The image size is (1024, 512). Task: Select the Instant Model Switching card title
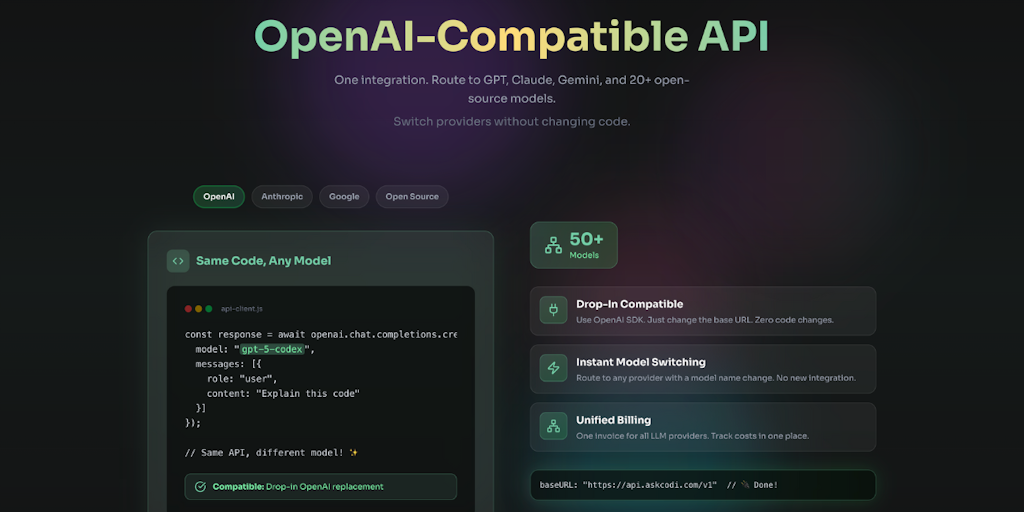[641, 362]
